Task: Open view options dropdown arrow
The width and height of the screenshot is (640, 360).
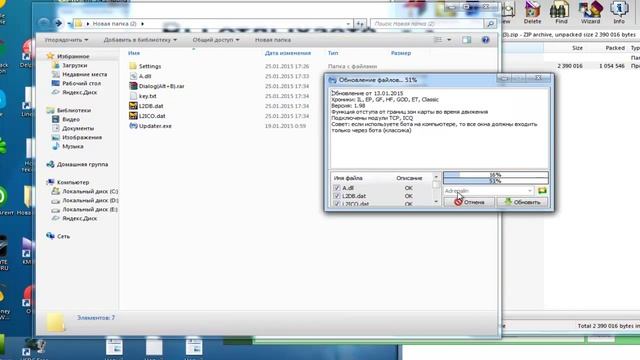Action: click(x=449, y=40)
